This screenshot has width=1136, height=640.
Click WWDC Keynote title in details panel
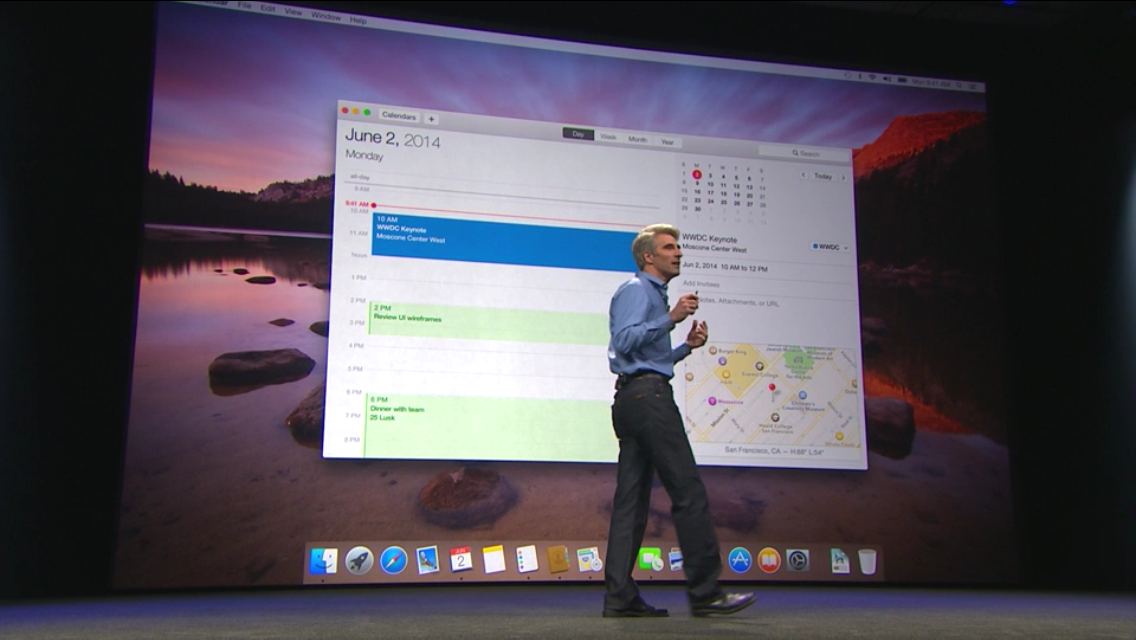709,238
